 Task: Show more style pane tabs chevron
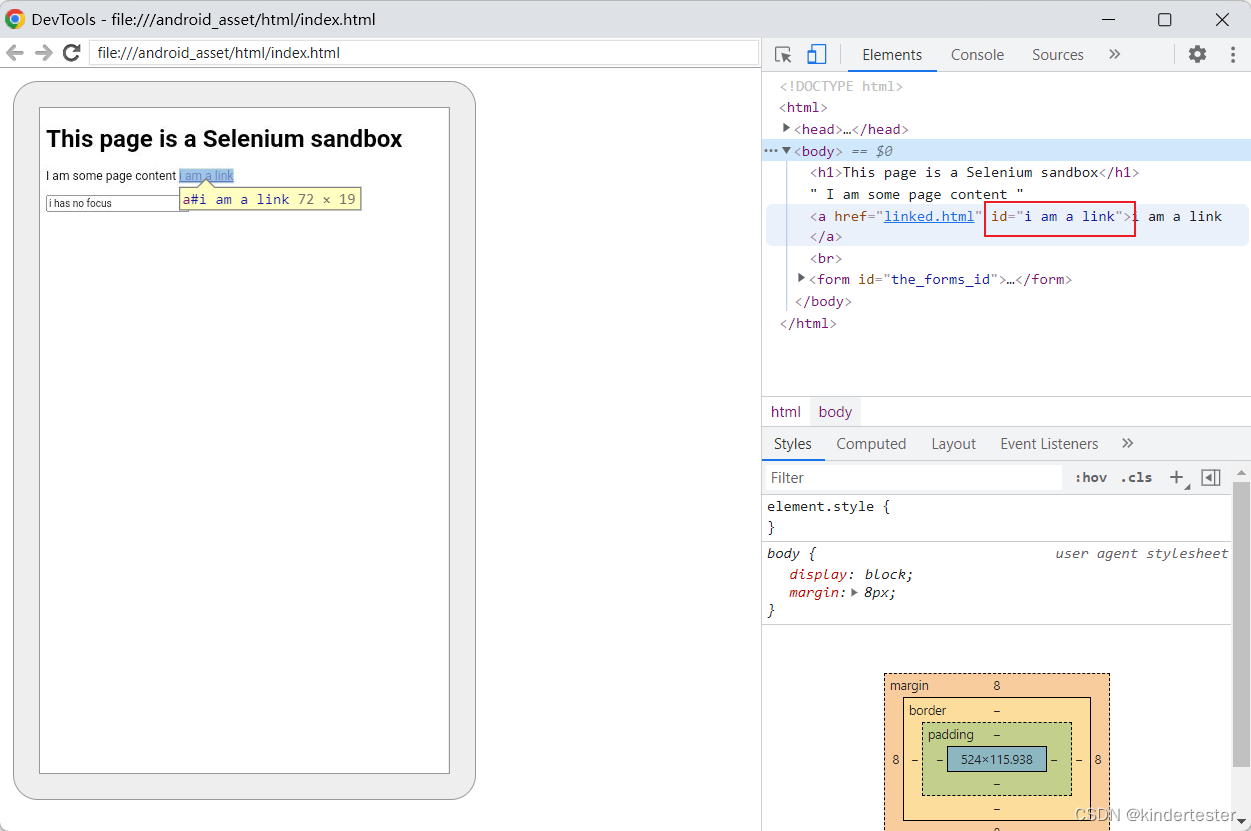[1128, 443]
